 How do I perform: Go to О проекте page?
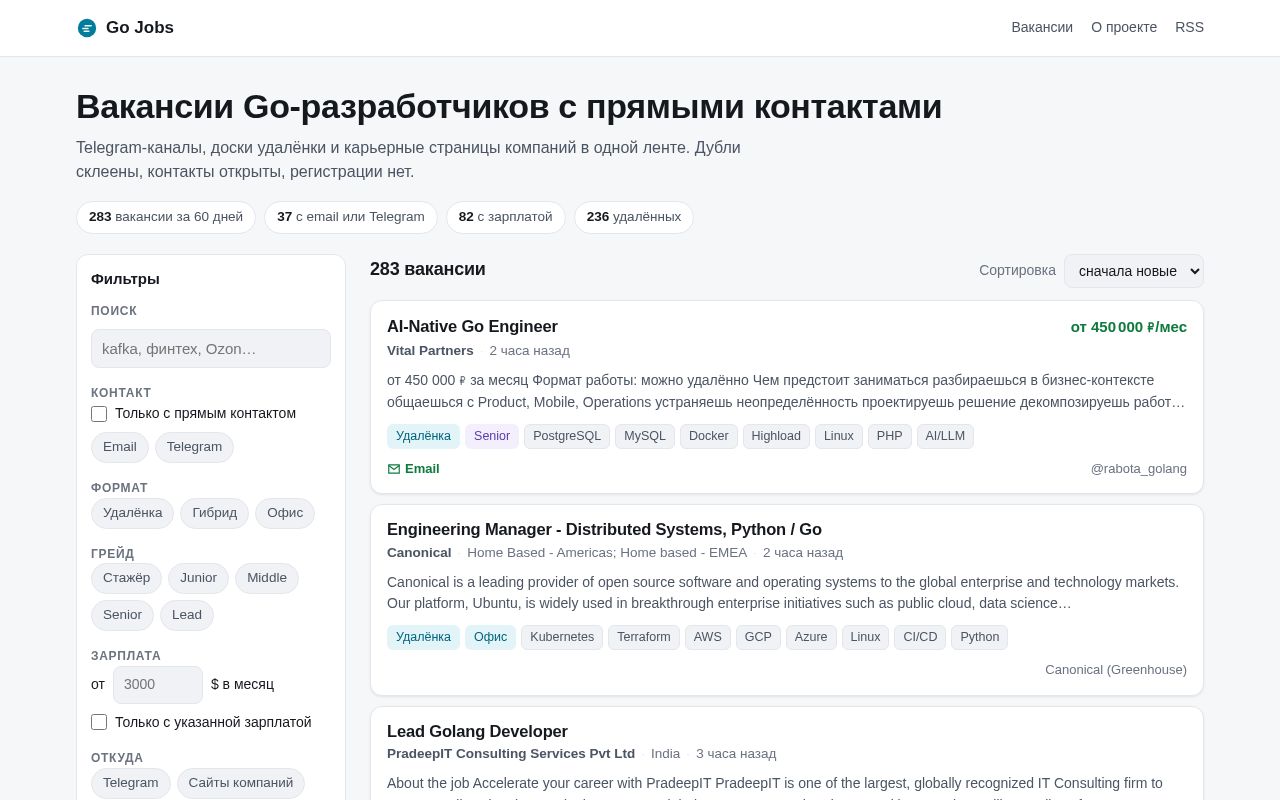point(1124,28)
